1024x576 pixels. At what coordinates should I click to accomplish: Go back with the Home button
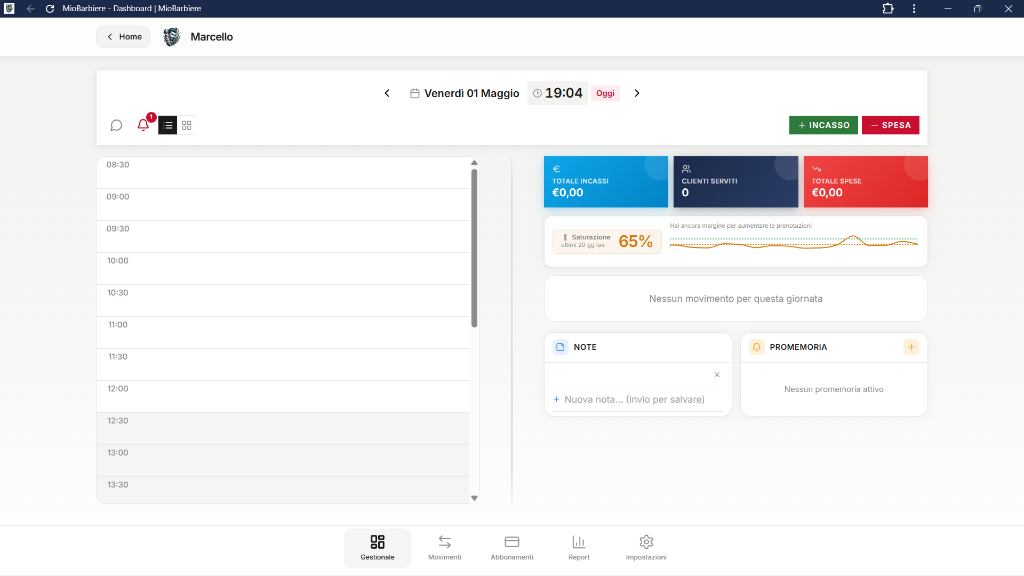[x=123, y=37]
